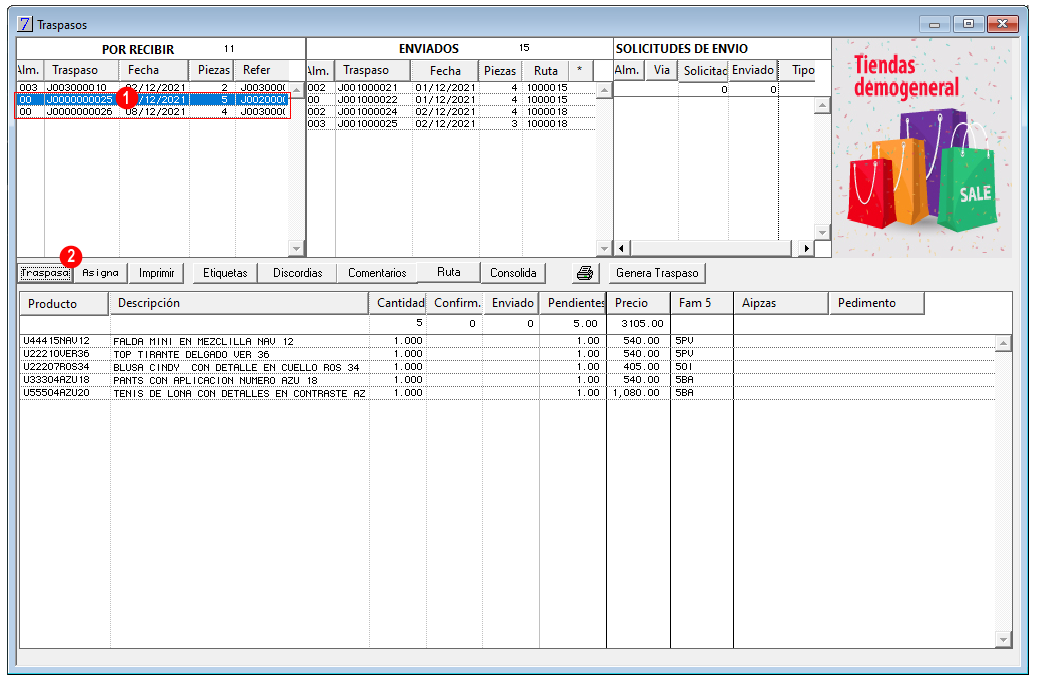Click the Traspasos window title icon
The width and height of the screenshot is (1037, 683).
[25, 24]
